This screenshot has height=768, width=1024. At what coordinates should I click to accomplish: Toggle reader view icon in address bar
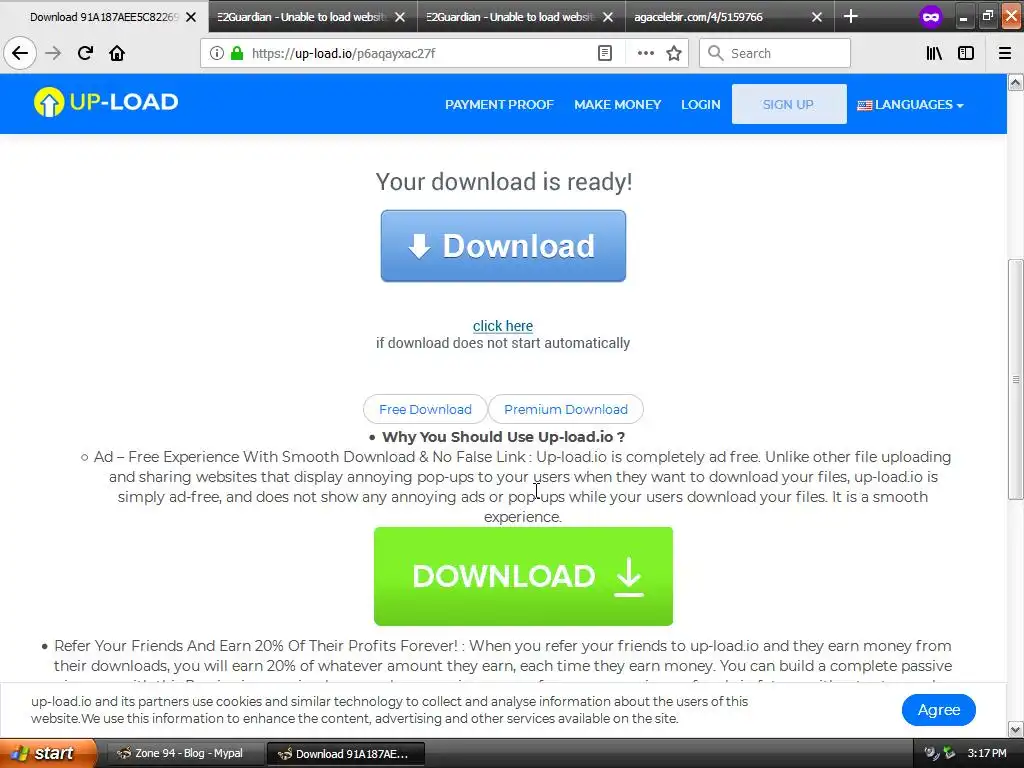click(605, 53)
